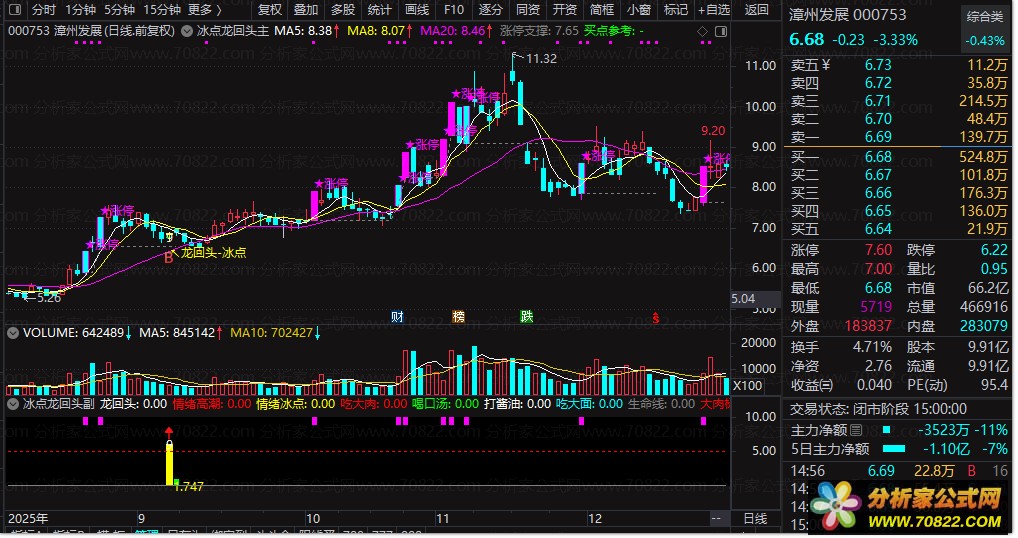Screen dimensions: 1018x538
Task: Click the 返回 back button
Action: tap(757, 10)
